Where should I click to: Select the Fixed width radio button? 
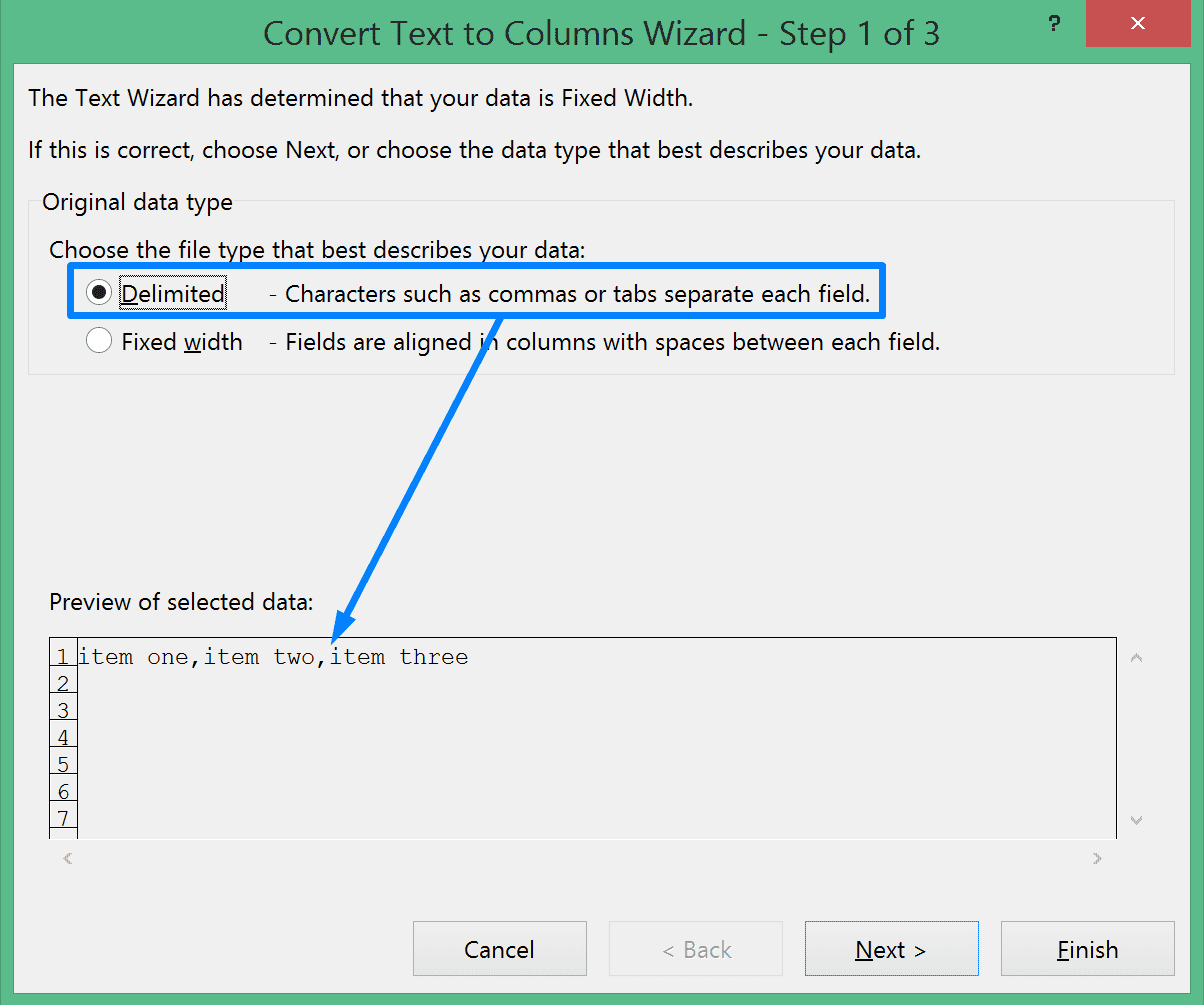[x=99, y=341]
